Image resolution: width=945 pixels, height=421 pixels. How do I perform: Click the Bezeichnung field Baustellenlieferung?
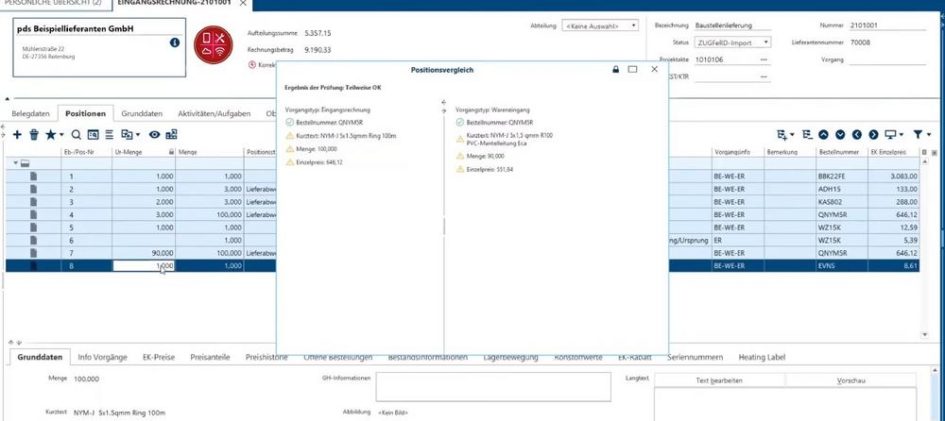point(732,26)
